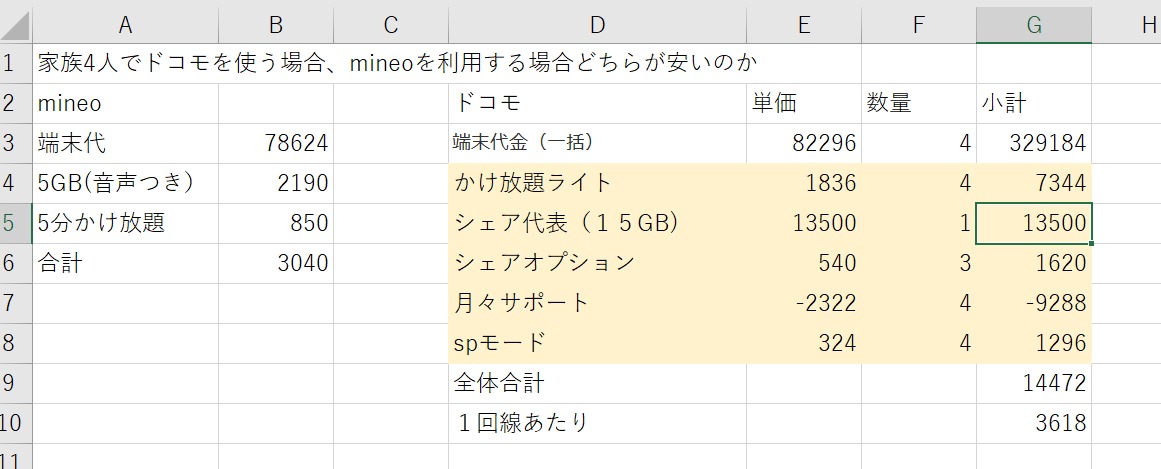The image size is (1161, 469).
Task: Select column D header
Action: click(598, 24)
